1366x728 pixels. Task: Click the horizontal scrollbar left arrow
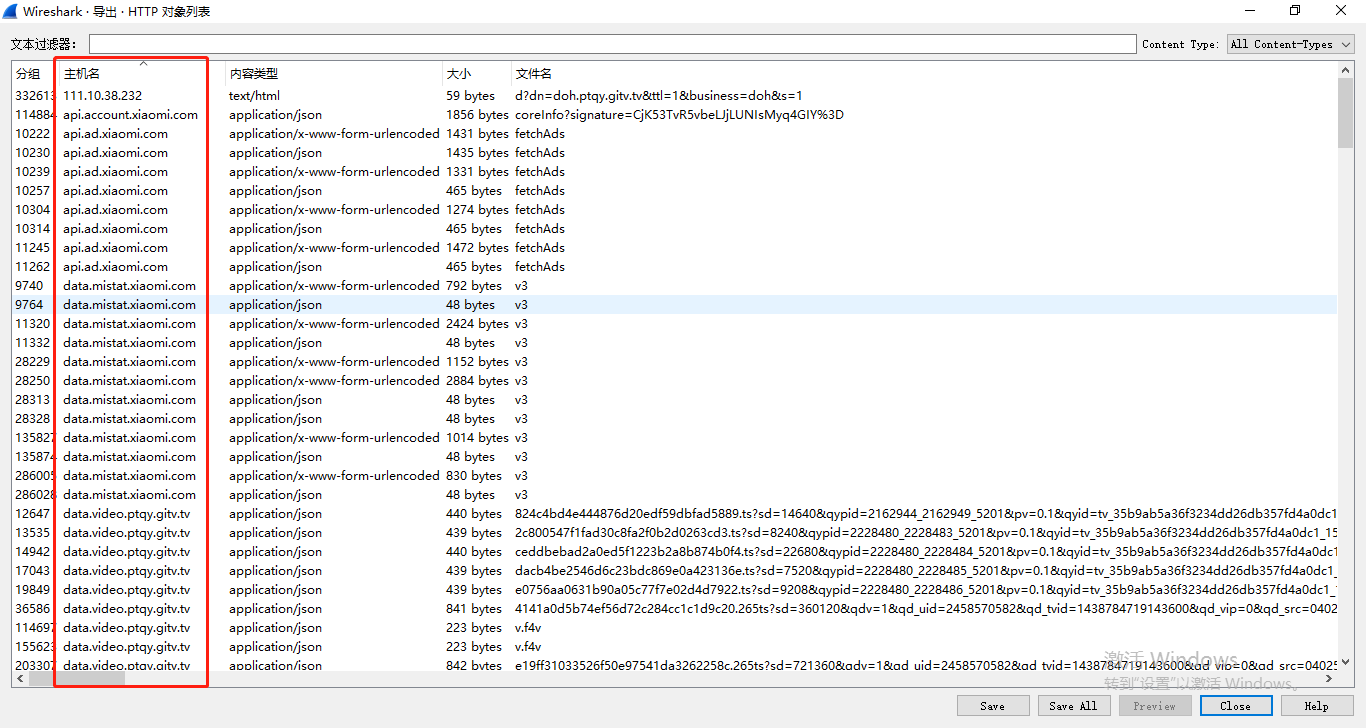(20, 679)
